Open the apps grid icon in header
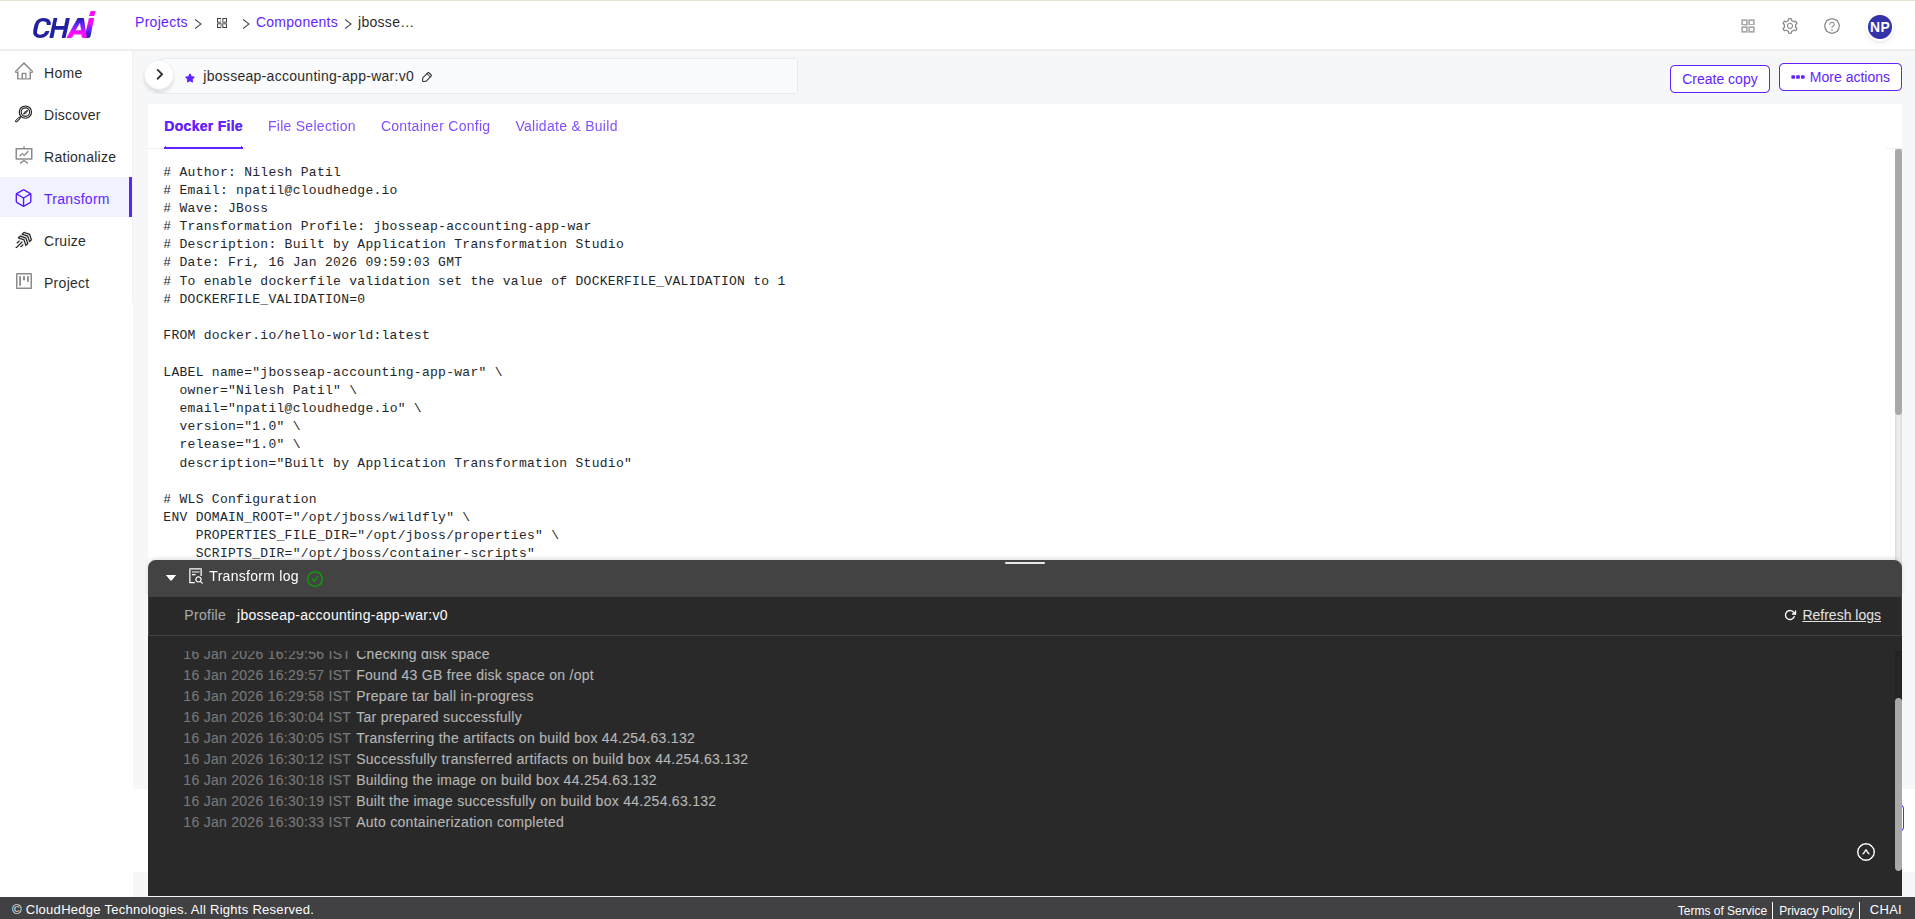The height and width of the screenshot is (919, 1915). point(1748,26)
